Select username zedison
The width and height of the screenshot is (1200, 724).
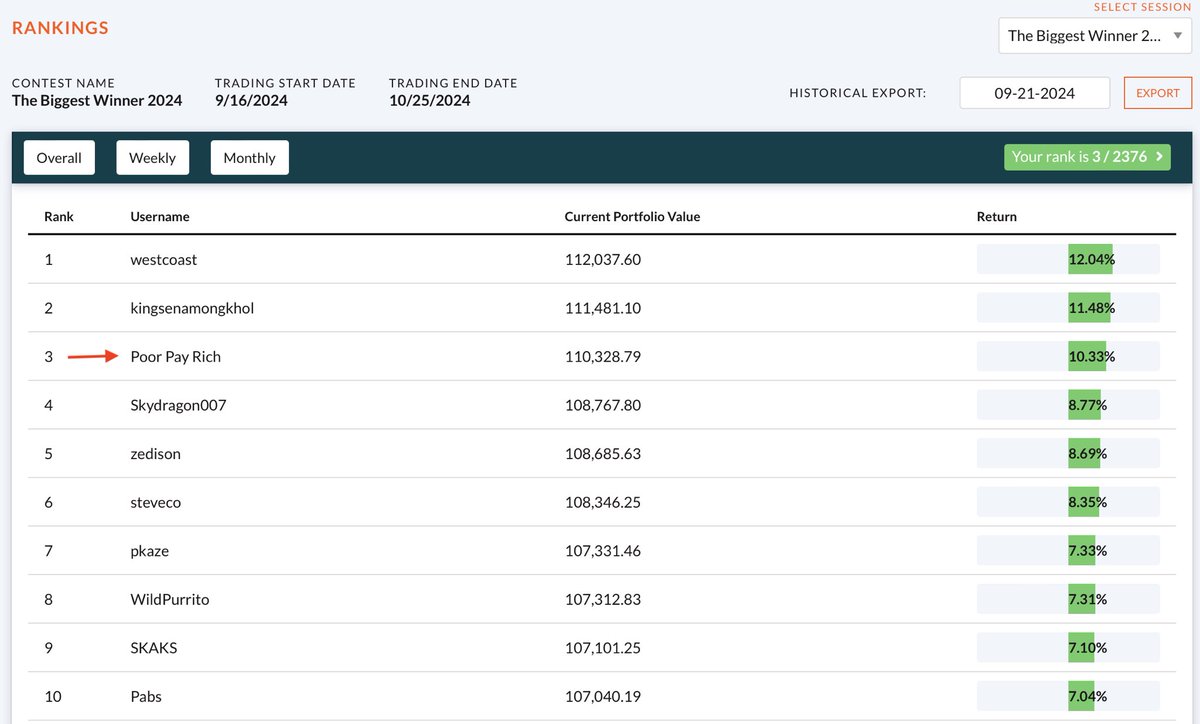pyautogui.click(x=155, y=453)
